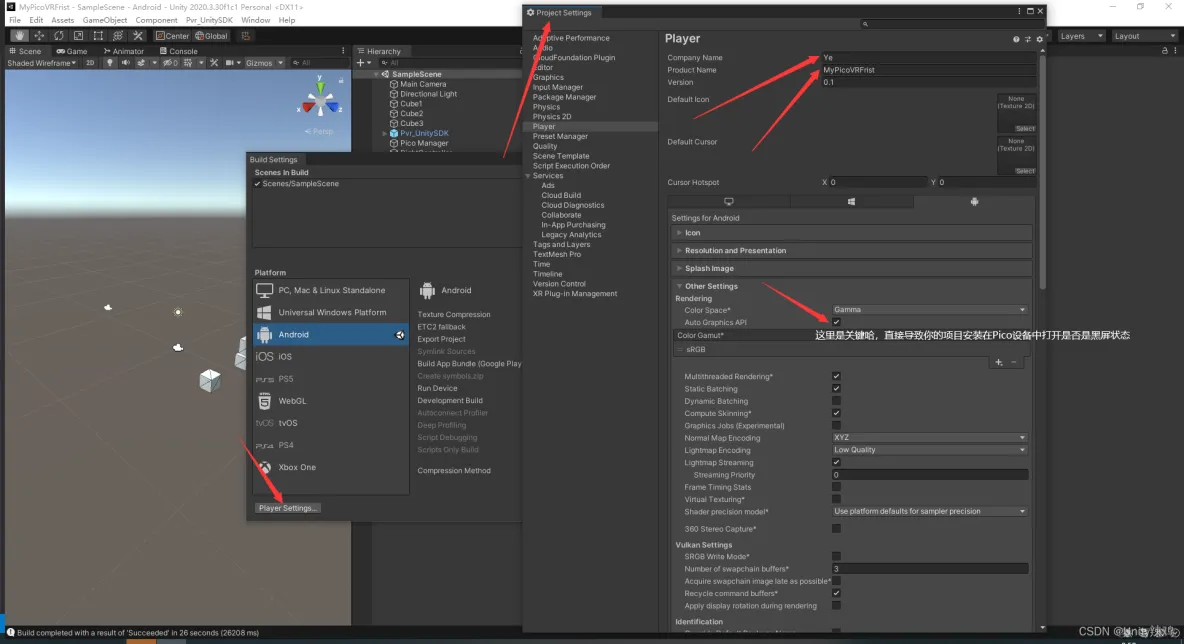Select the Transform tool in Unity toolbar
The height and width of the screenshot is (644, 1184).
[x=118, y=35]
